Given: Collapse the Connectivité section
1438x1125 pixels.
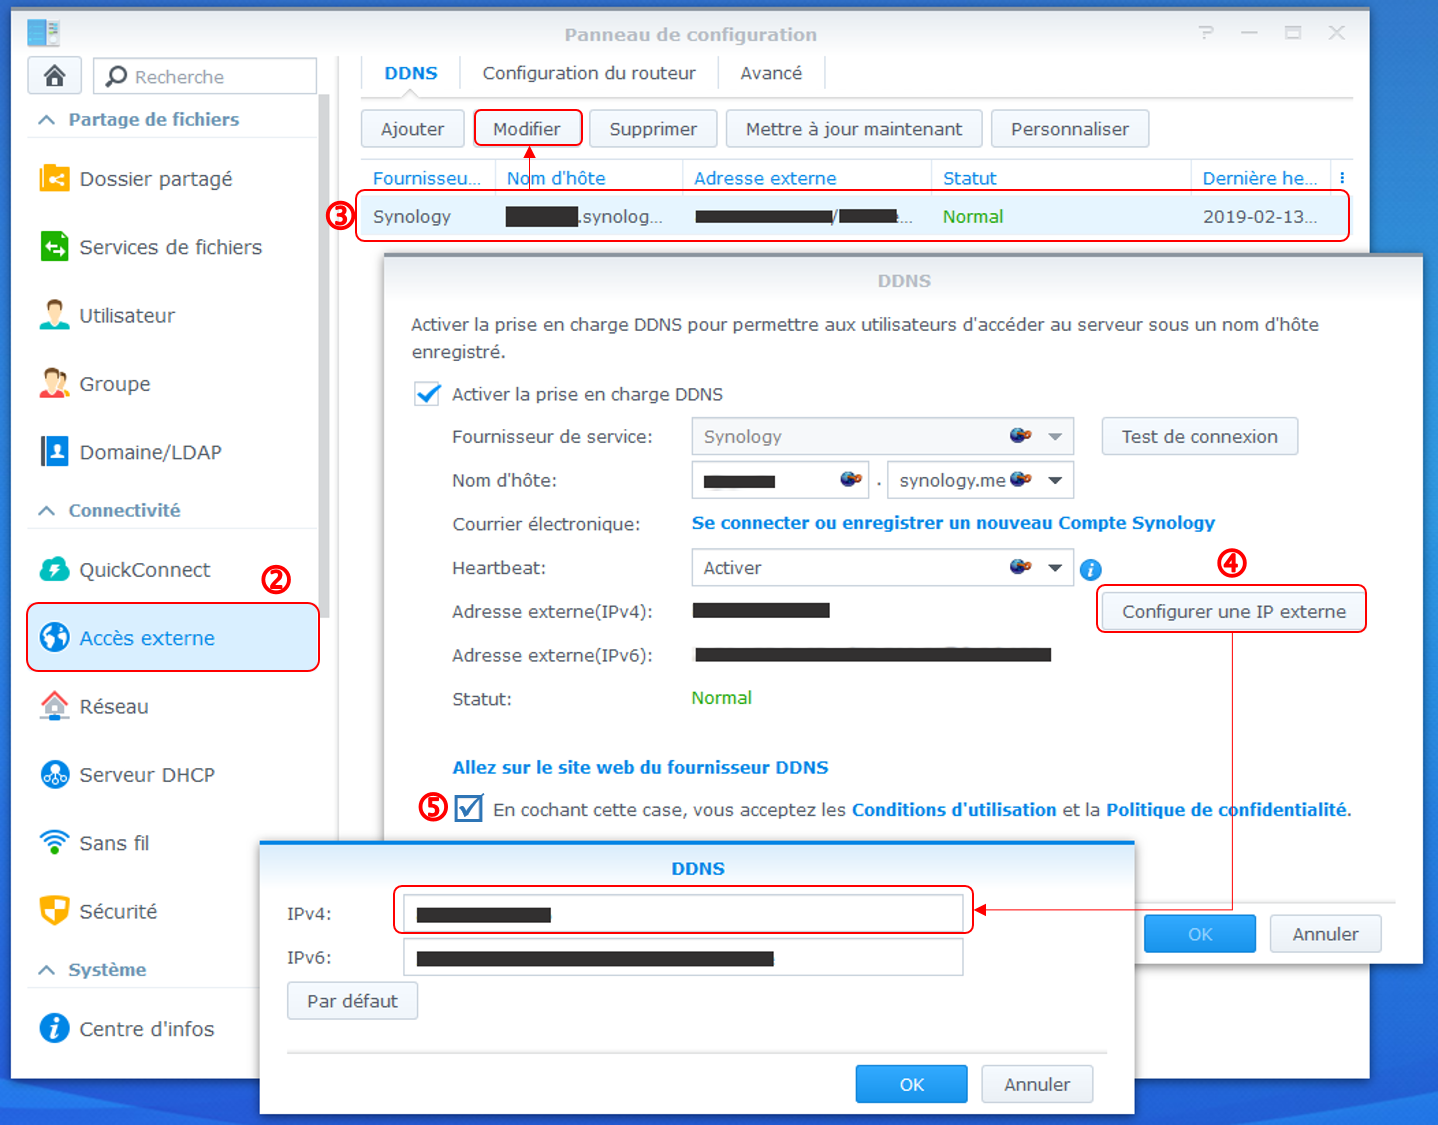Looking at the screenshot, I should 46,511.
